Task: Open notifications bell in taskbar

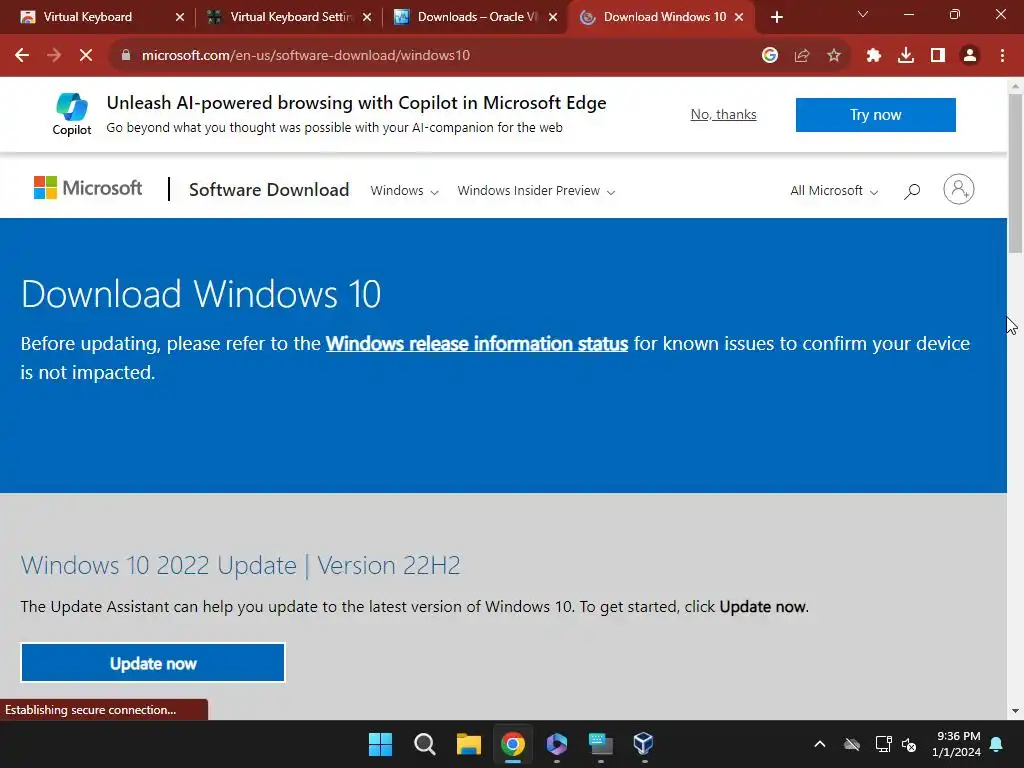Action: 997,744
